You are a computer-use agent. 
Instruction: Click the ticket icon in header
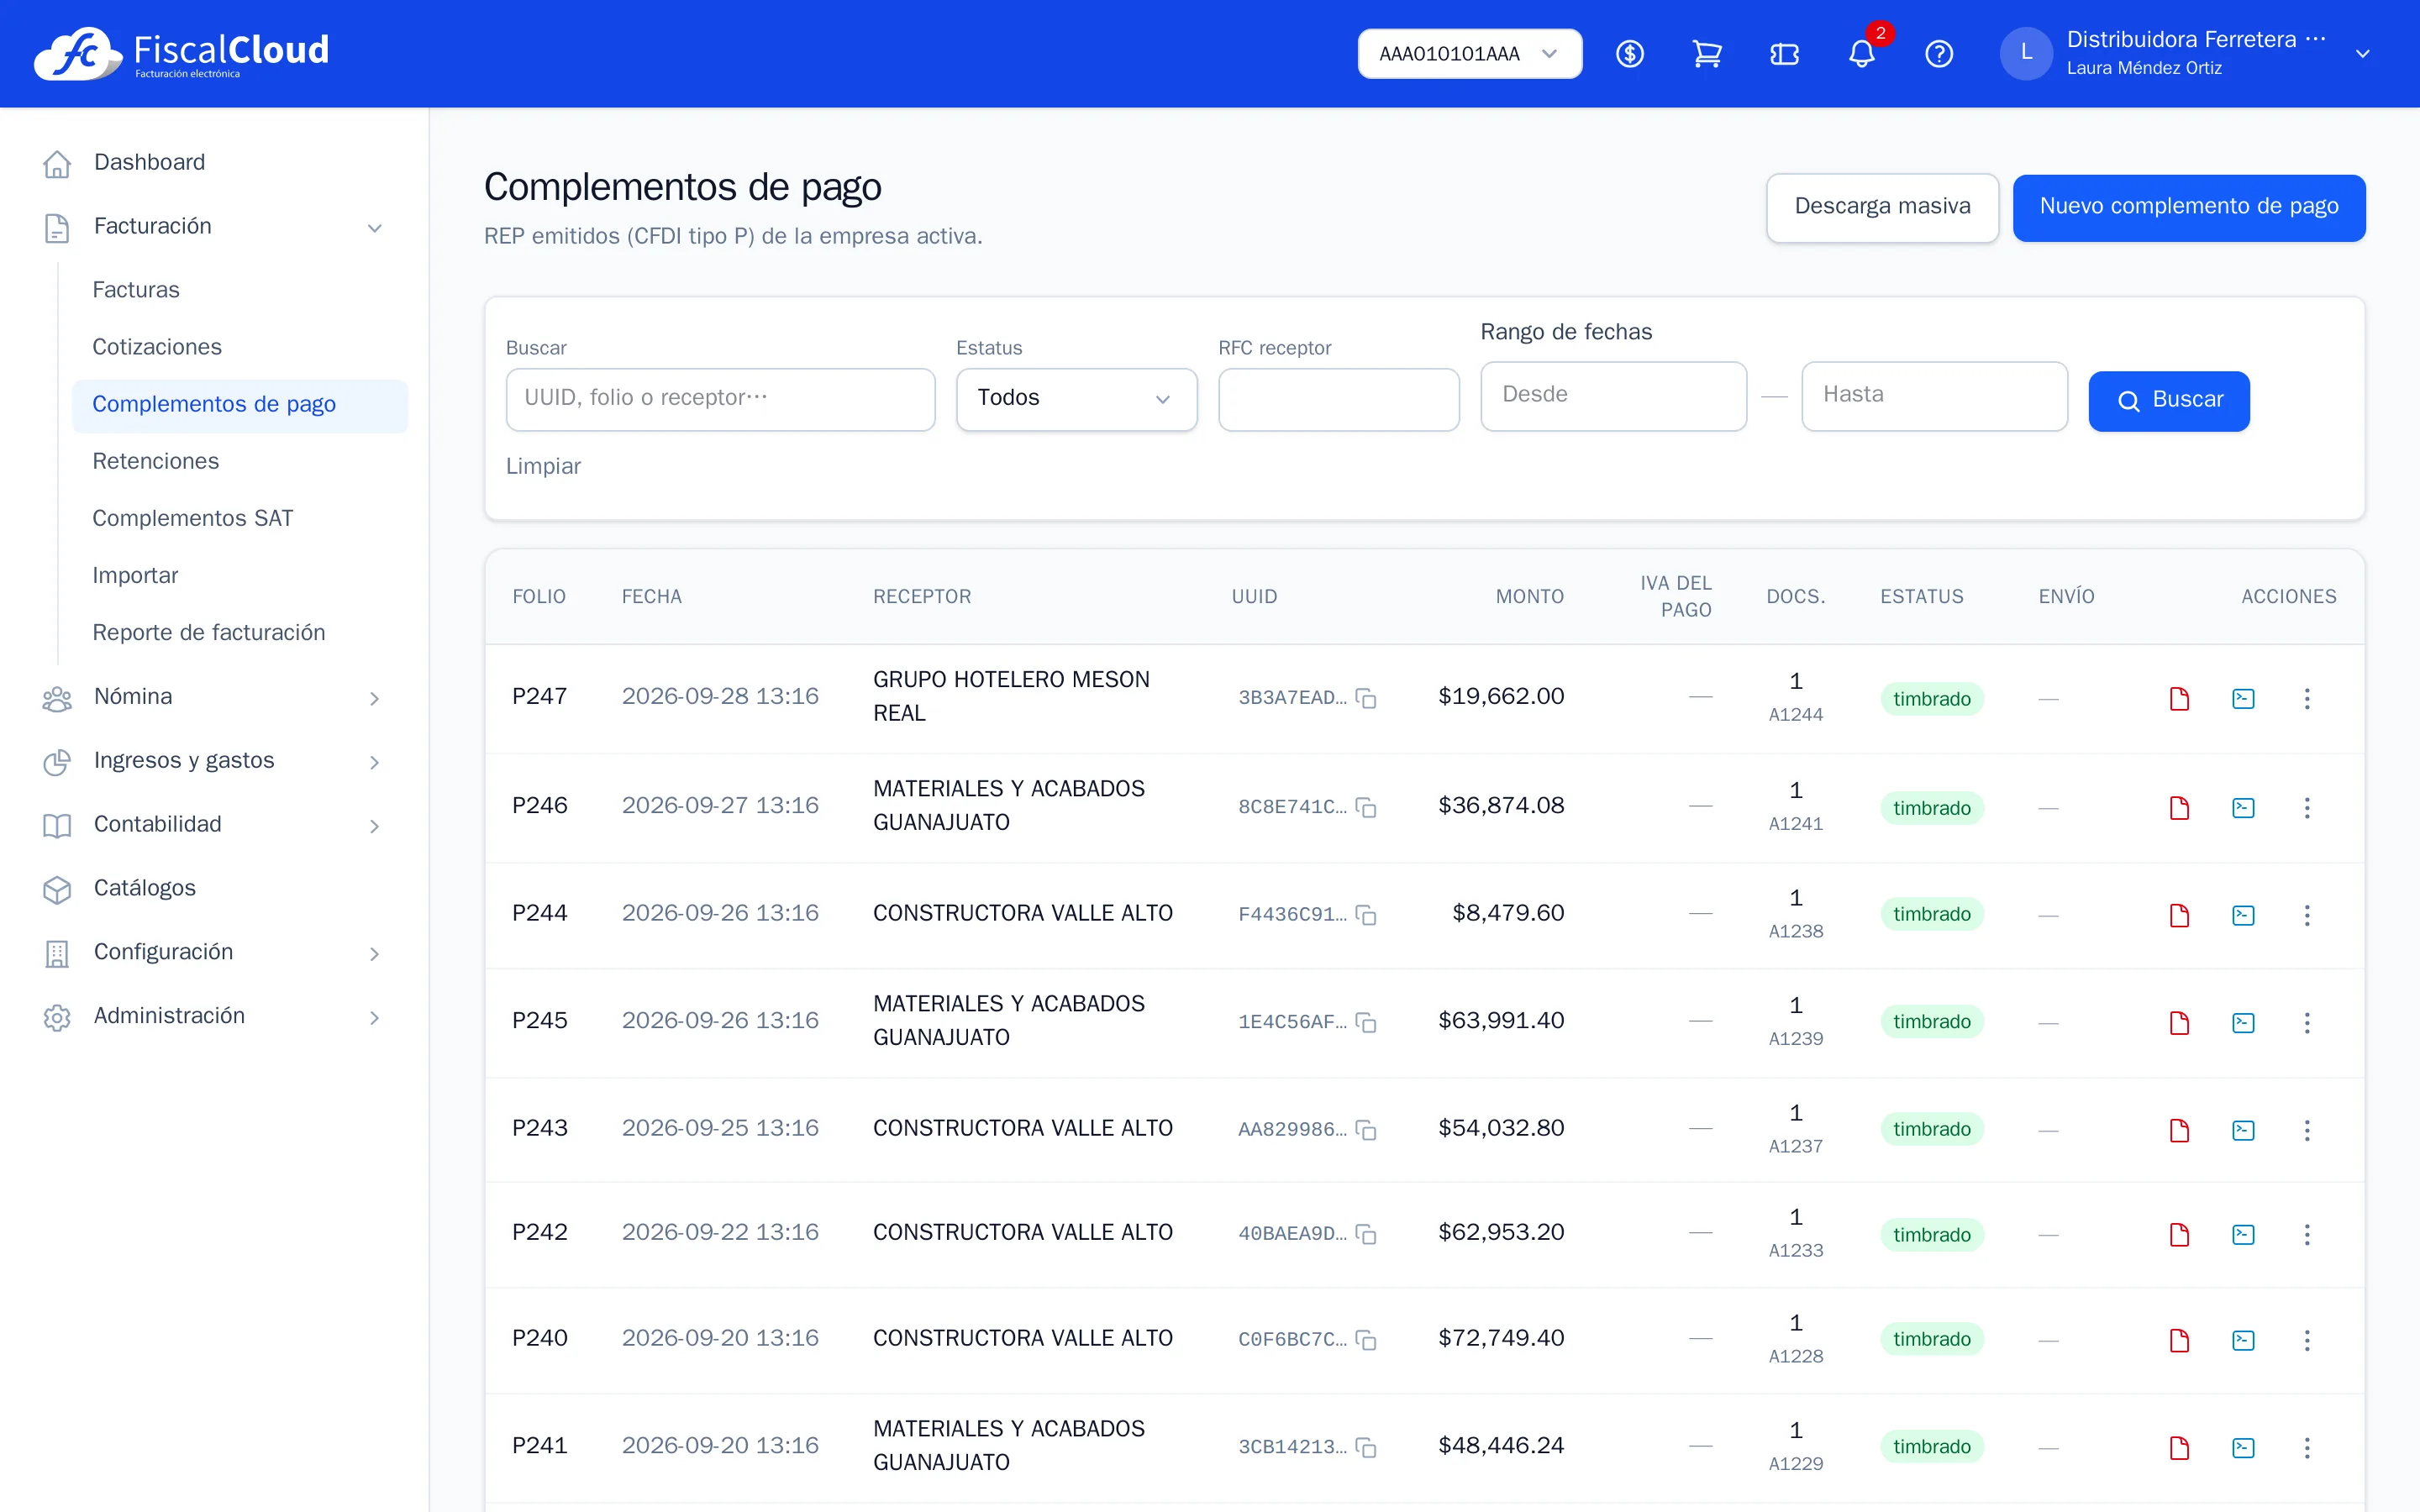click(x=1784, y=54)
